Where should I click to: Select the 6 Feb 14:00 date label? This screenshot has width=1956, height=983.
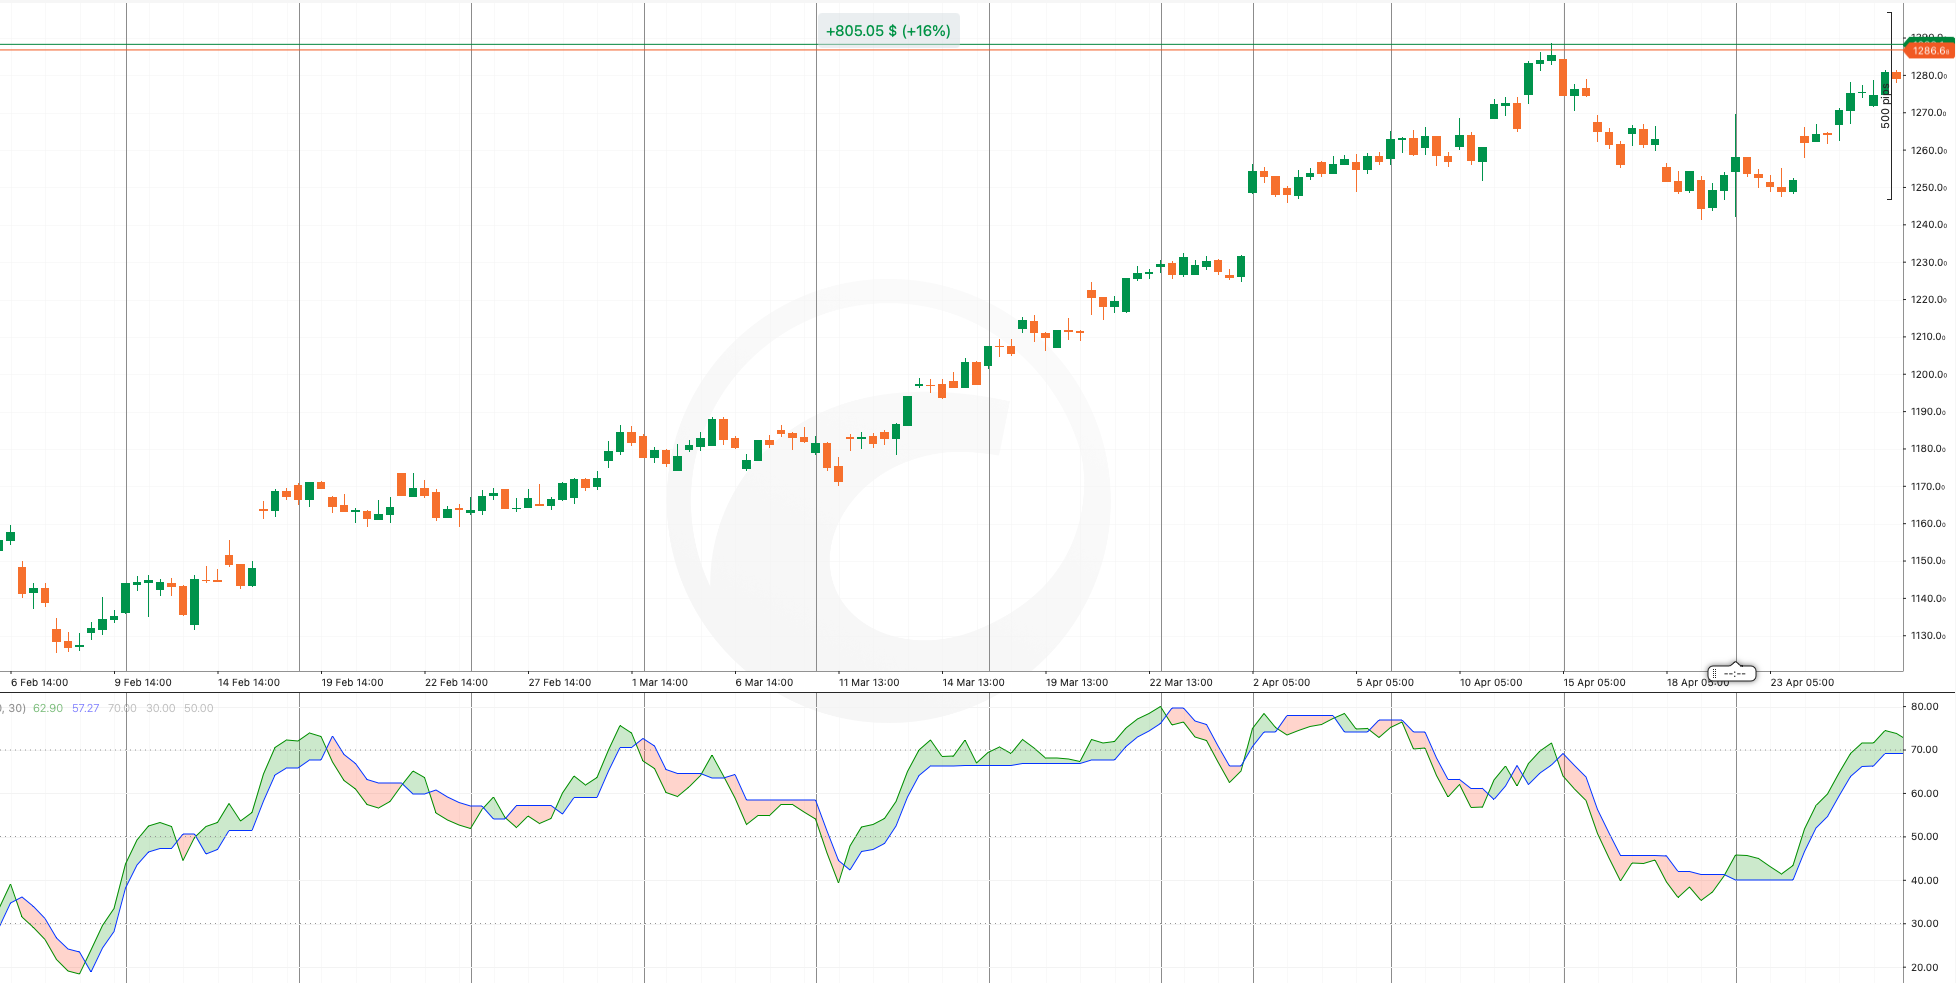pyautogui.click(x=37, y=682)
